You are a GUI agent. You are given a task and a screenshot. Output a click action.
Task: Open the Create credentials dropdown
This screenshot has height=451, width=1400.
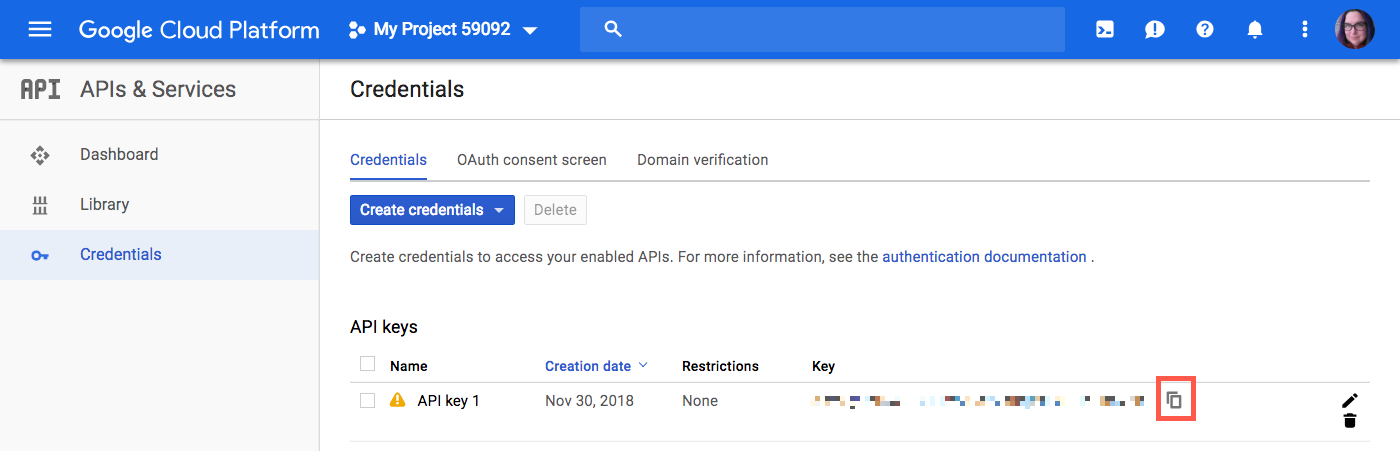click(x=432, y=210)
